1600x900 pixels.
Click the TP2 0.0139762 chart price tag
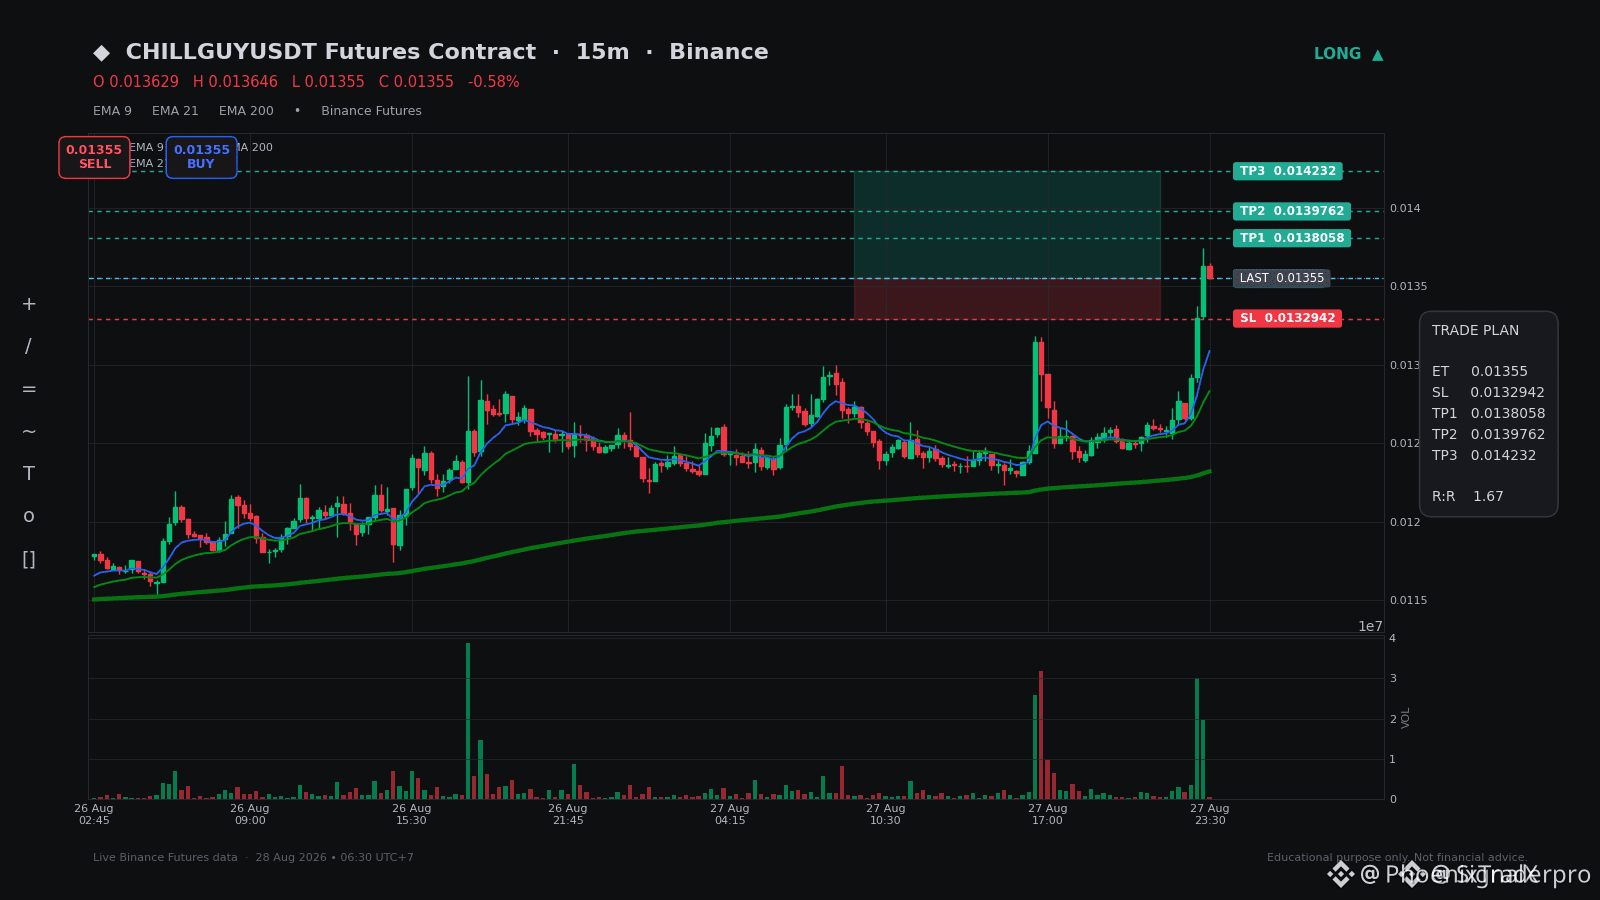[x=1292, y=211]
